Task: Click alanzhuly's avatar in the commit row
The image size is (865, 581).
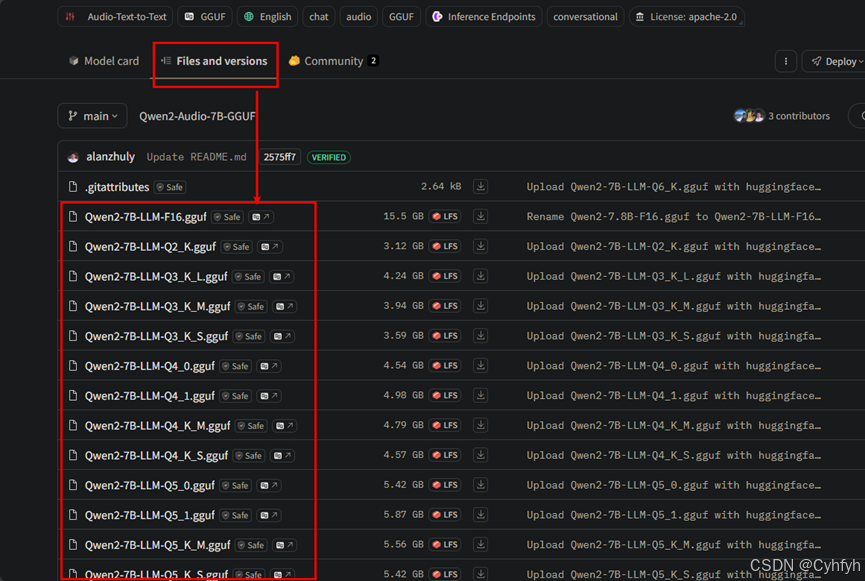Action: [x=73, y=157]
